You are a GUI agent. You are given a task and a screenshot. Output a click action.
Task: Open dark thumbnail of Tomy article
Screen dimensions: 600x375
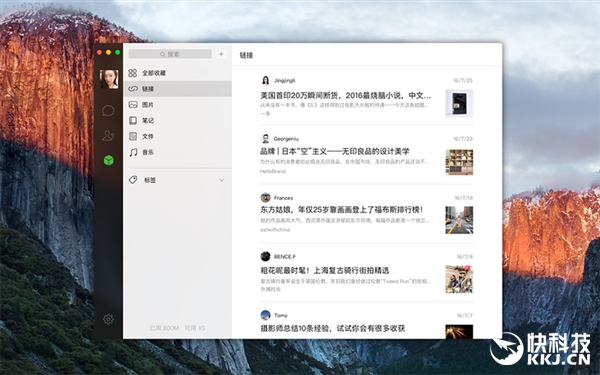(x=459, y=331)
